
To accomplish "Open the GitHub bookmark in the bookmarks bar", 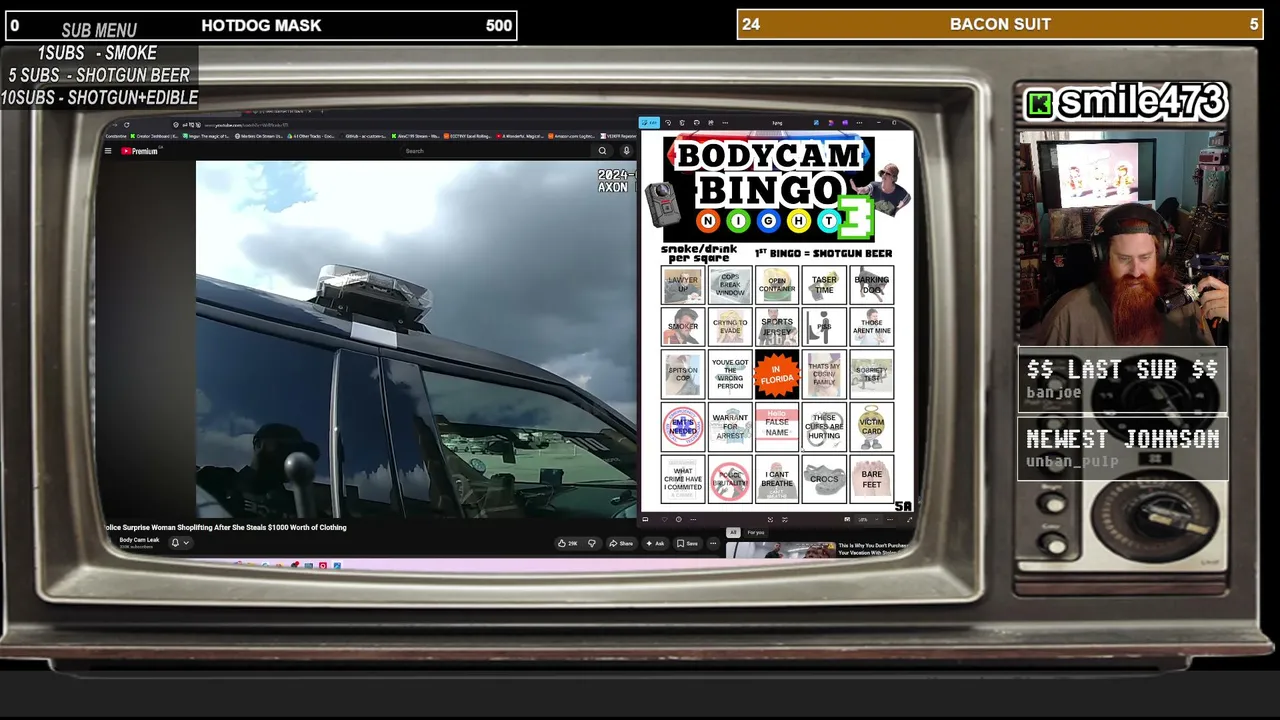I will pyautogui.click(x=366, y=136).
